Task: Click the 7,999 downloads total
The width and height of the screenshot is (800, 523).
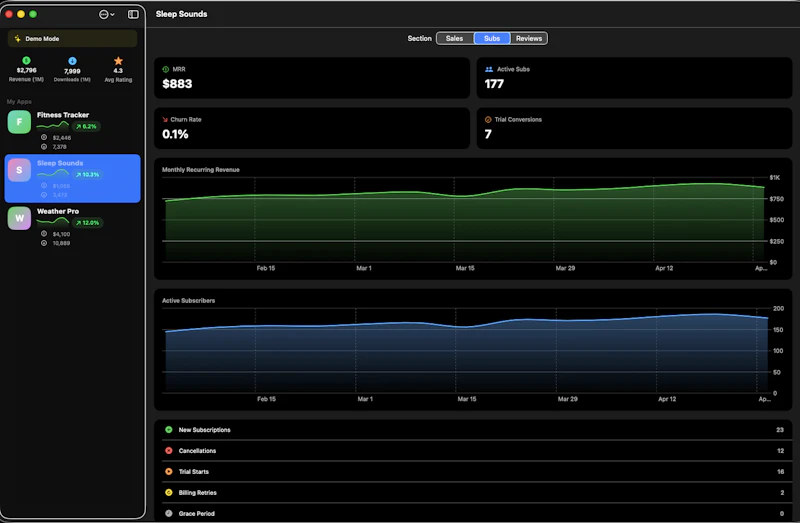Action: (72, 71)
